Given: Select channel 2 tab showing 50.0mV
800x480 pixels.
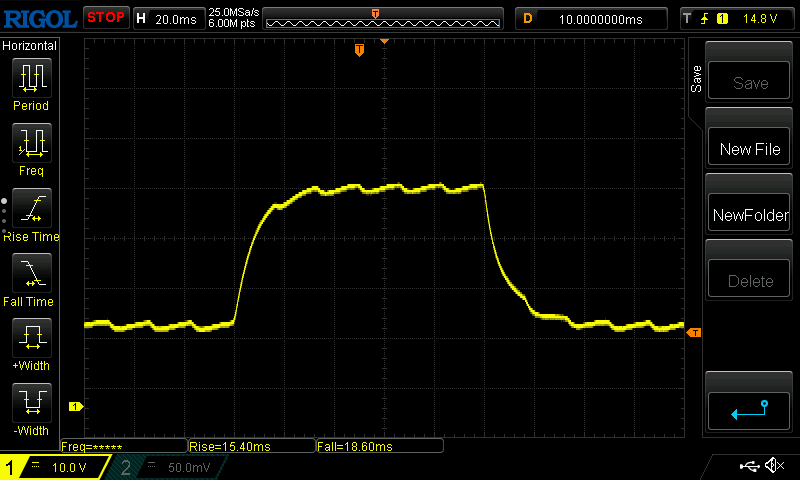Looking at the screenshot, I should coord(168,467).
